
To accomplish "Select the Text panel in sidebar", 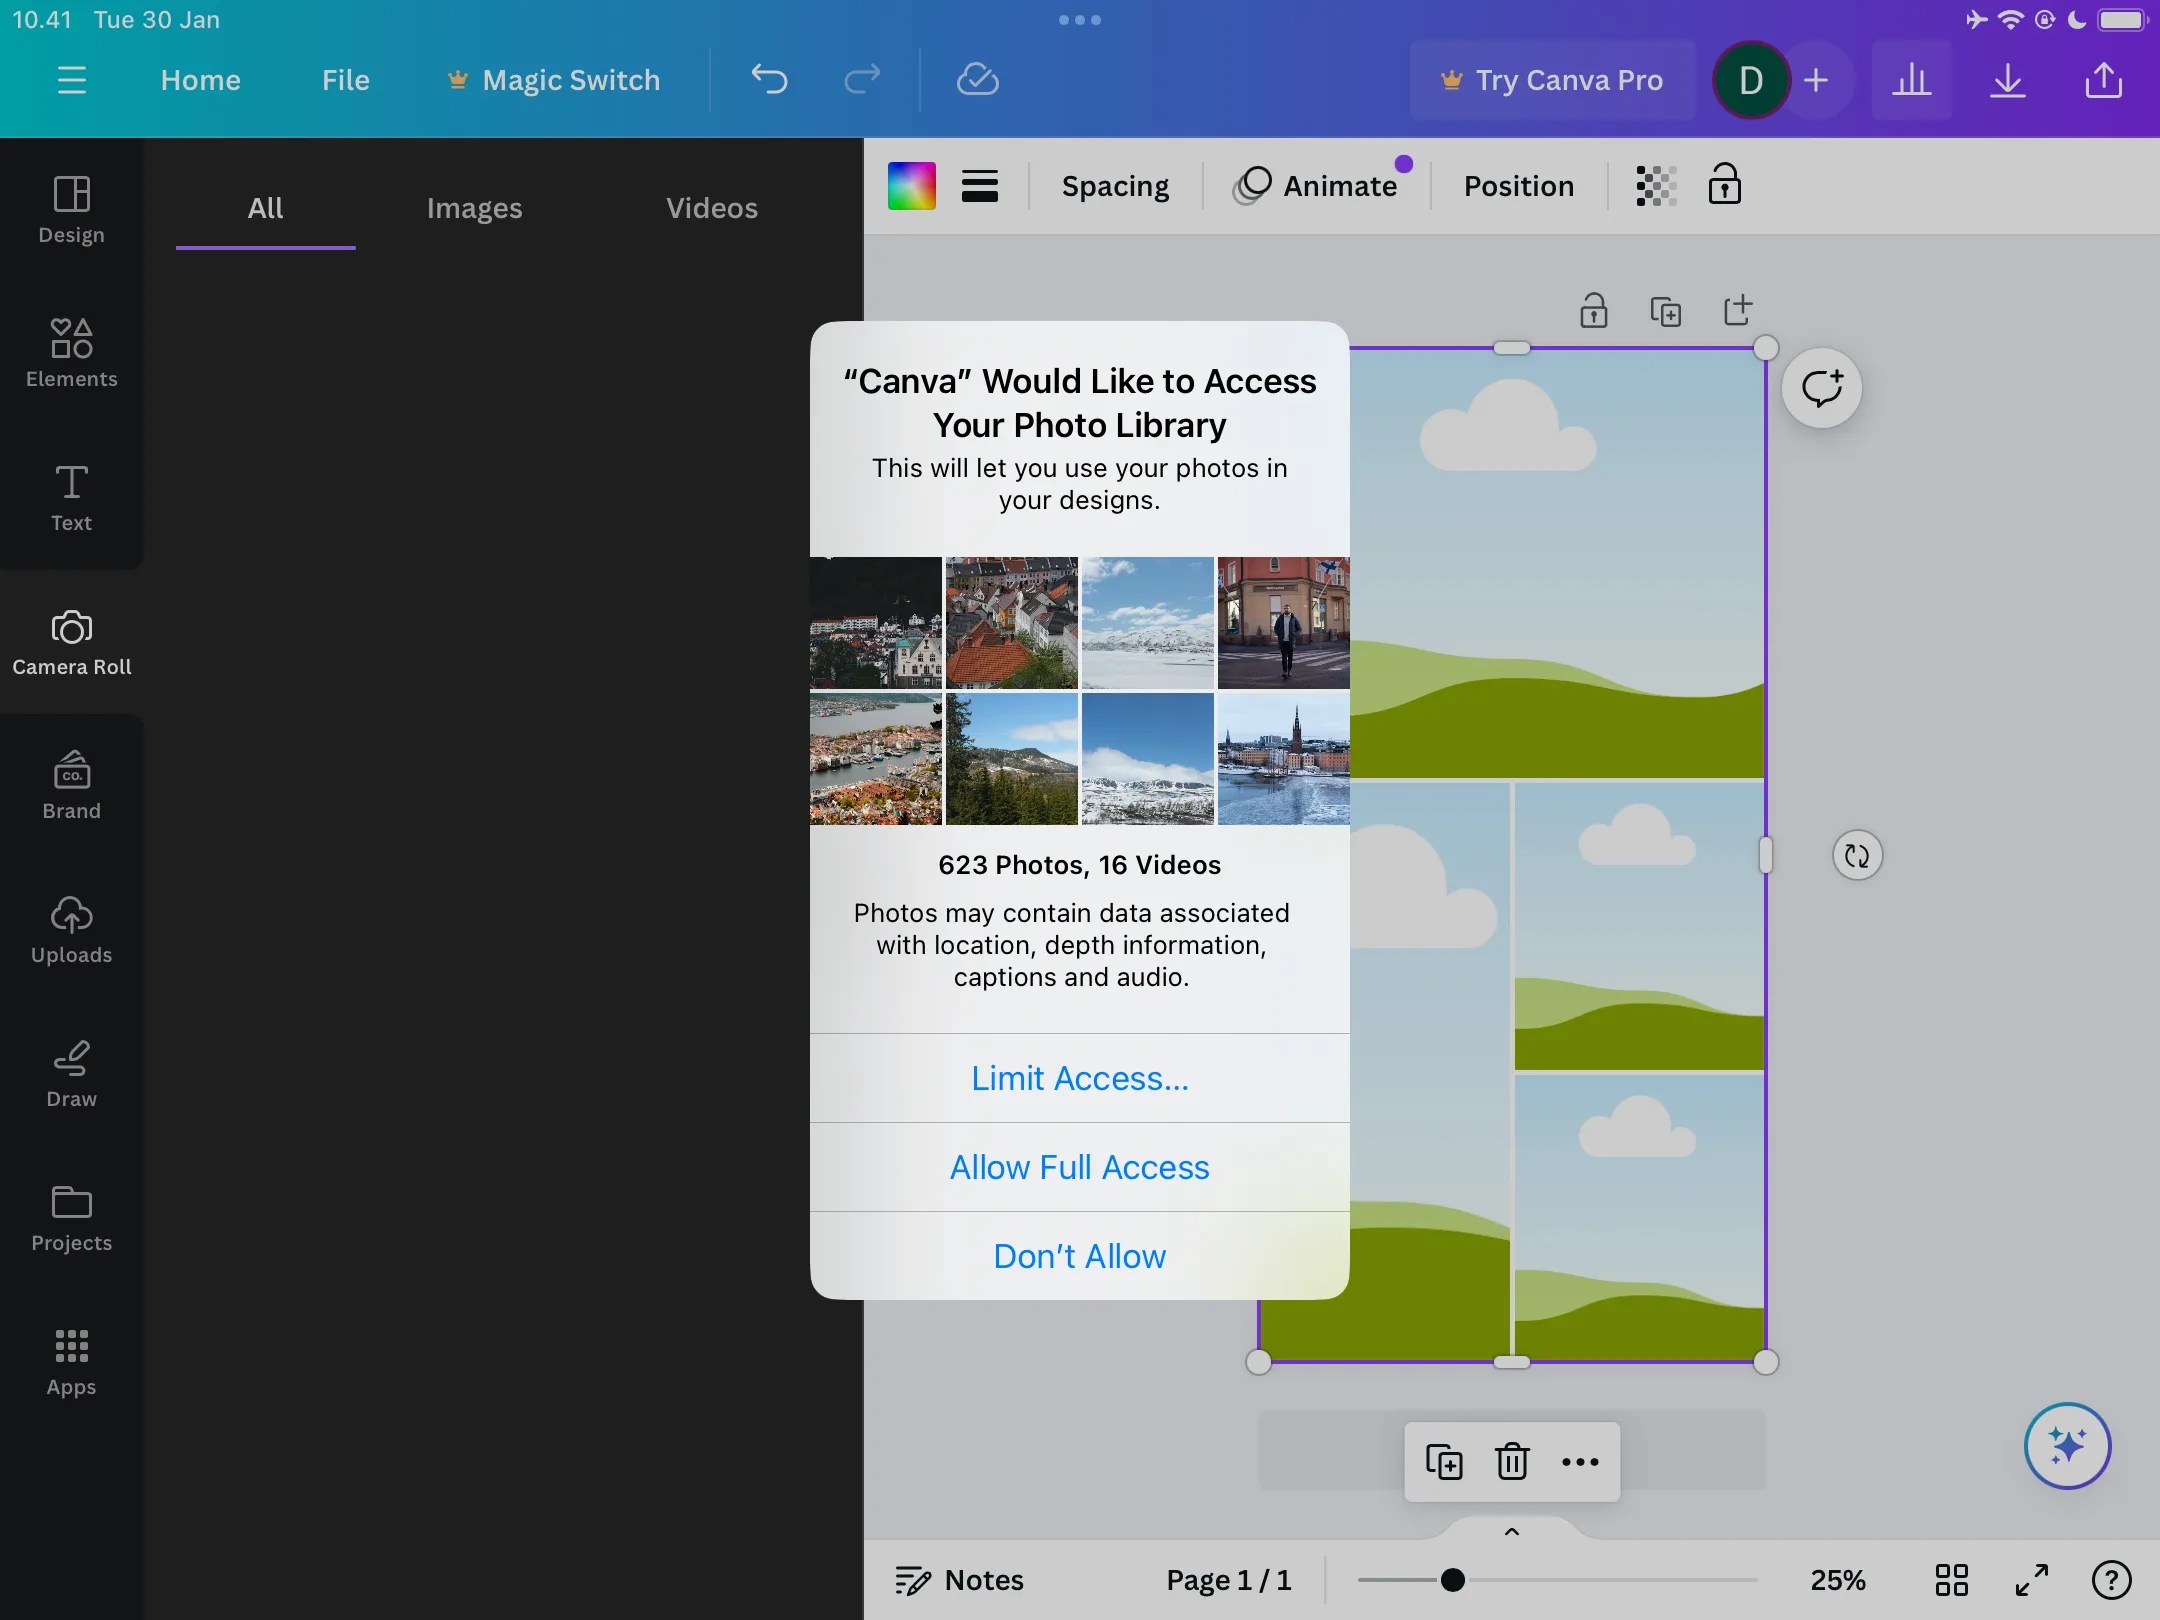I will tap(70, 497).
